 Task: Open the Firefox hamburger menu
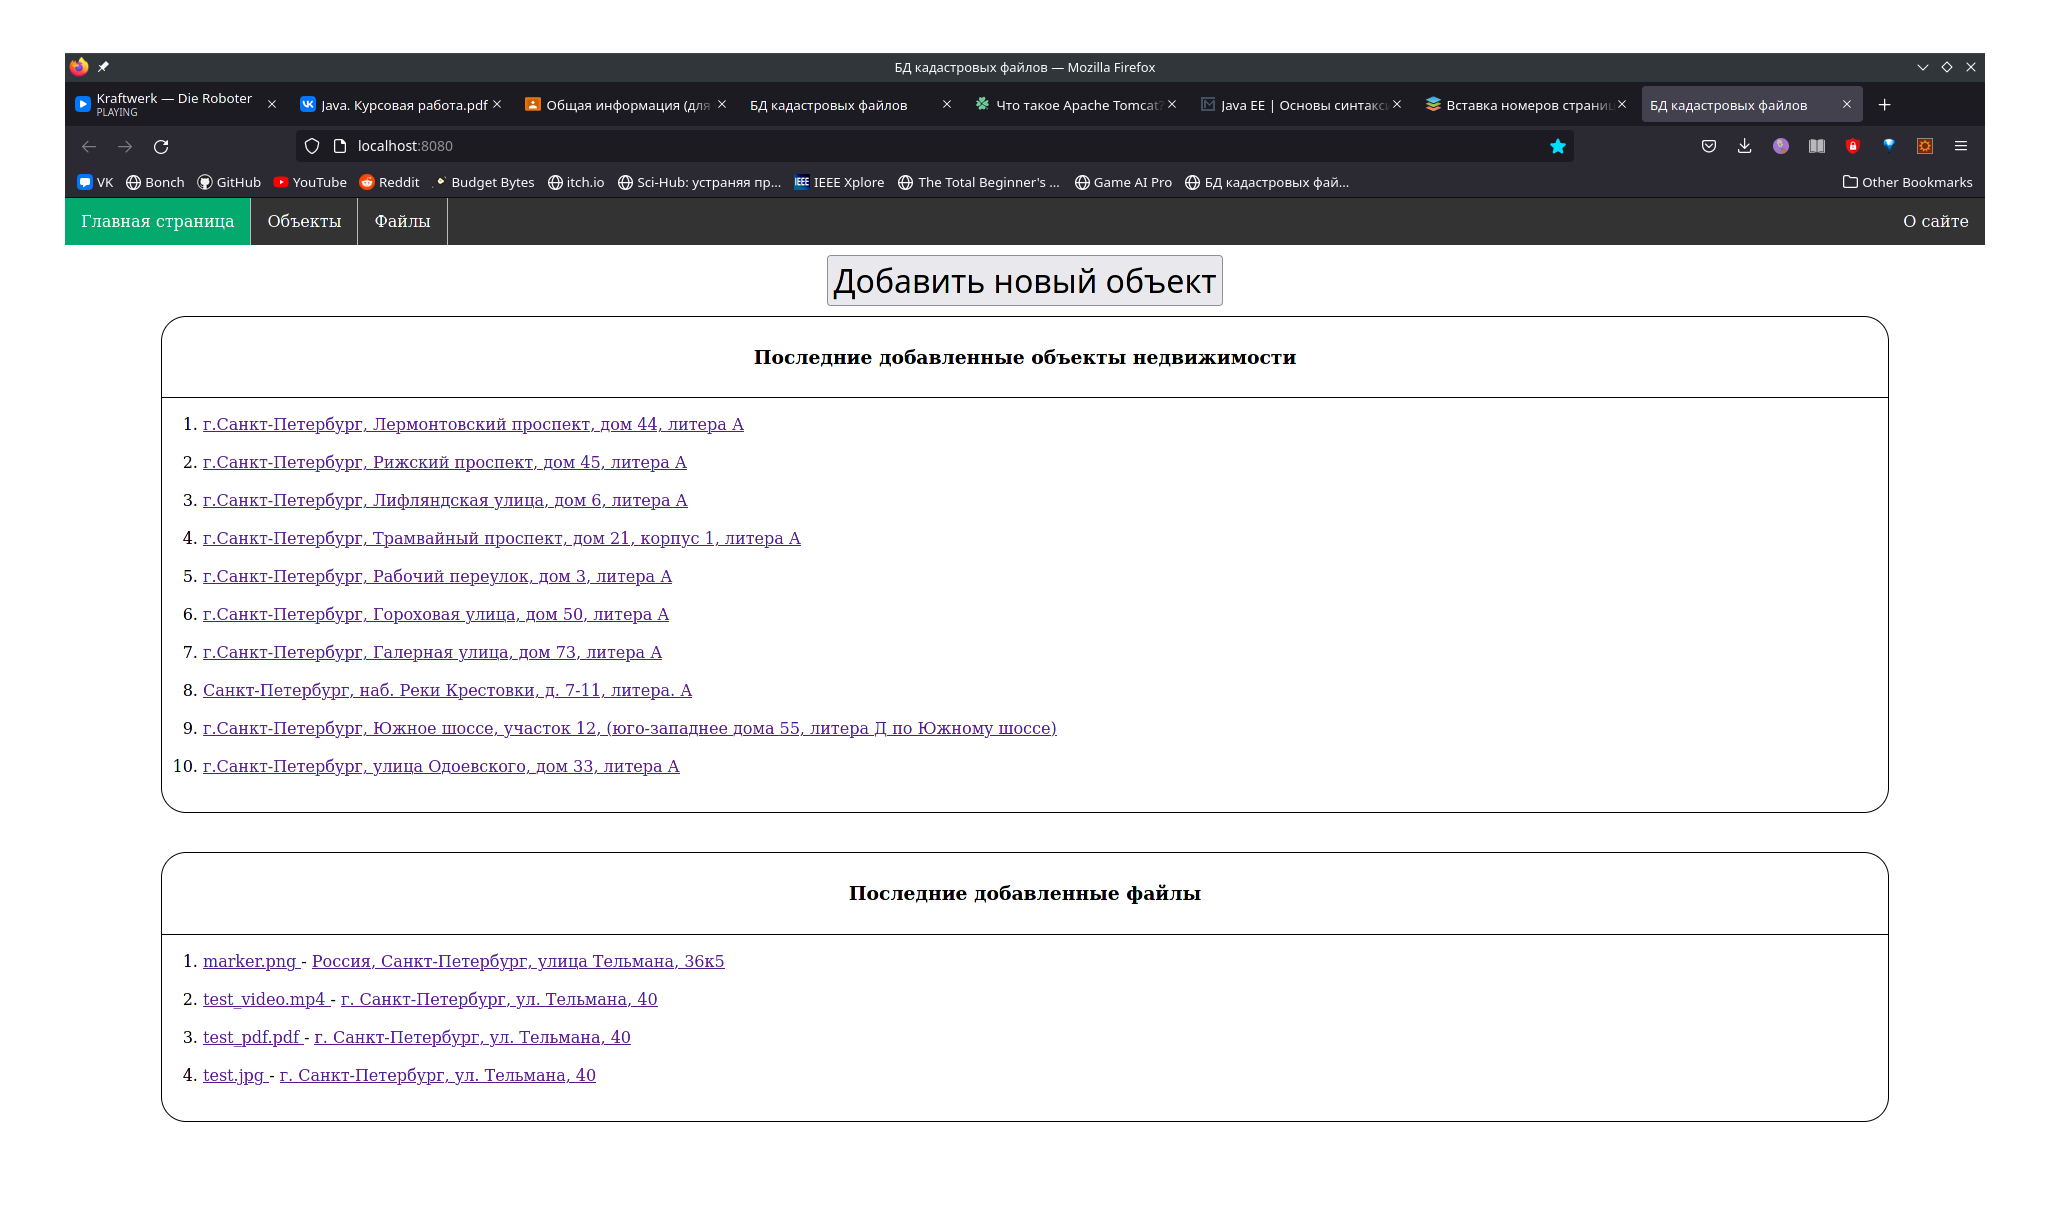1961,146
